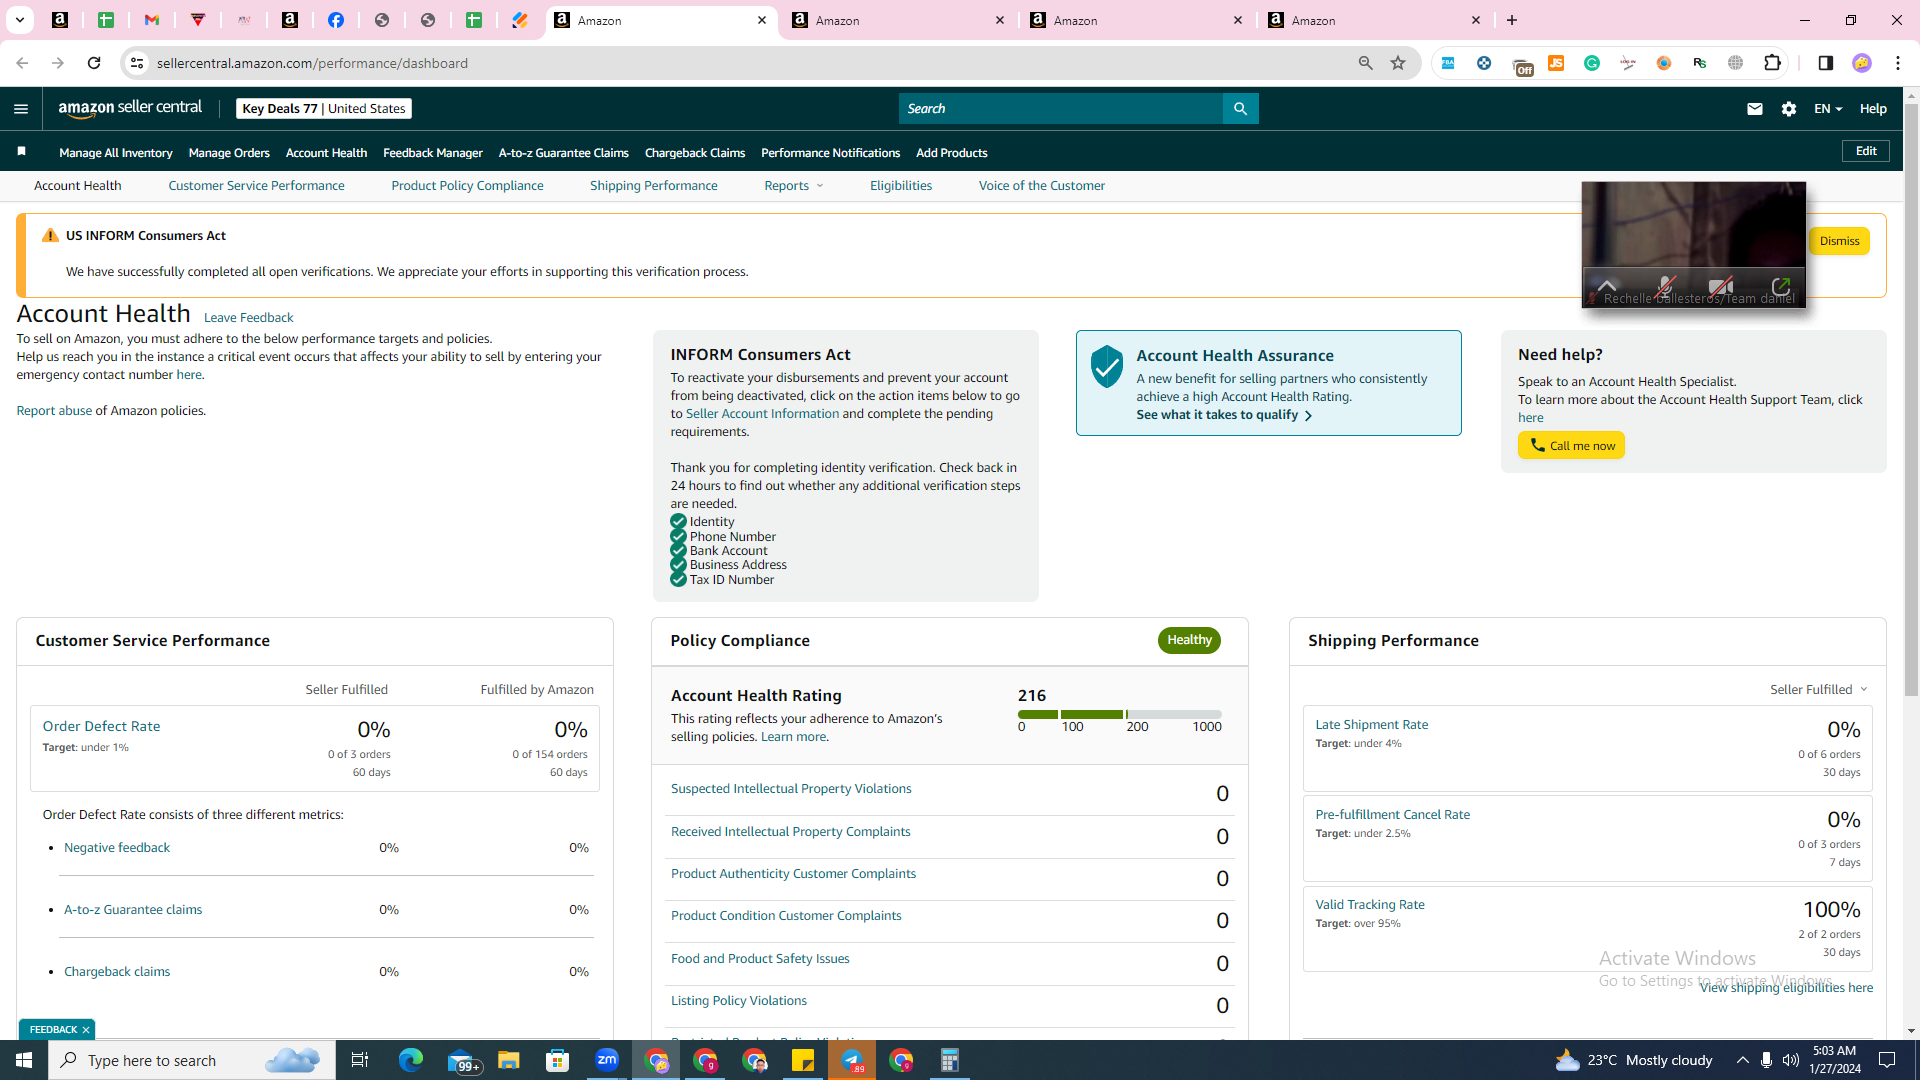Click the Amazon Seller Central logo
This screenshot has height=1080, width=1920.
click(x=130, y=108)
